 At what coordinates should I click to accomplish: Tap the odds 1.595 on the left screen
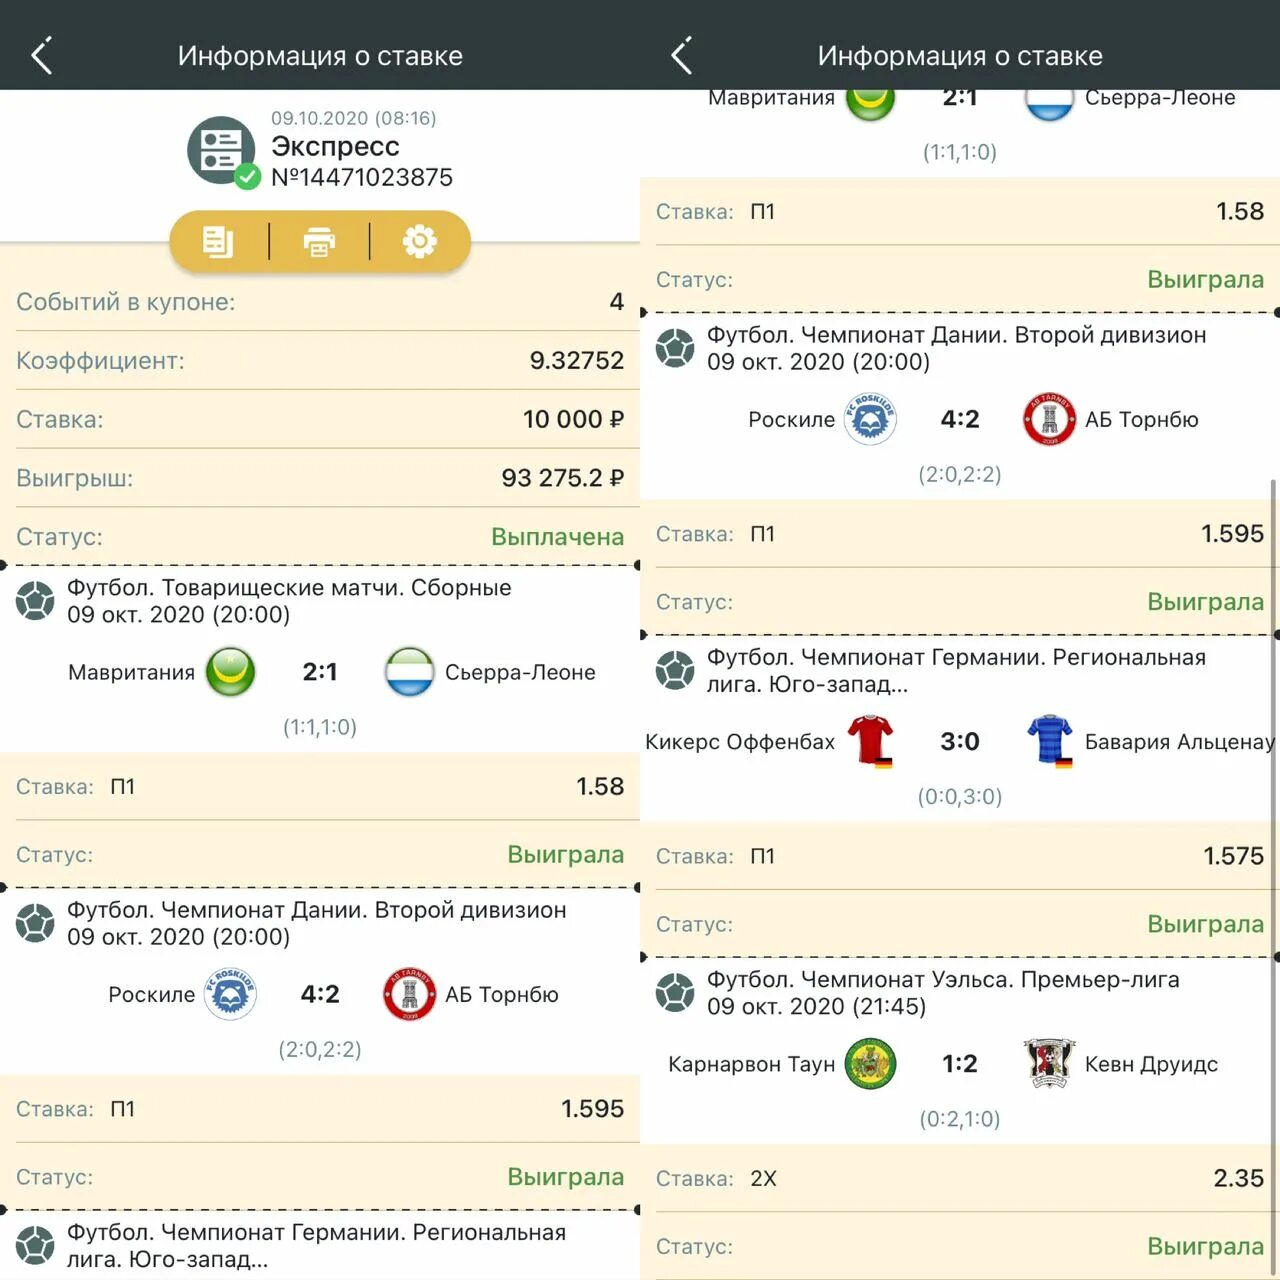[593, 1109]
